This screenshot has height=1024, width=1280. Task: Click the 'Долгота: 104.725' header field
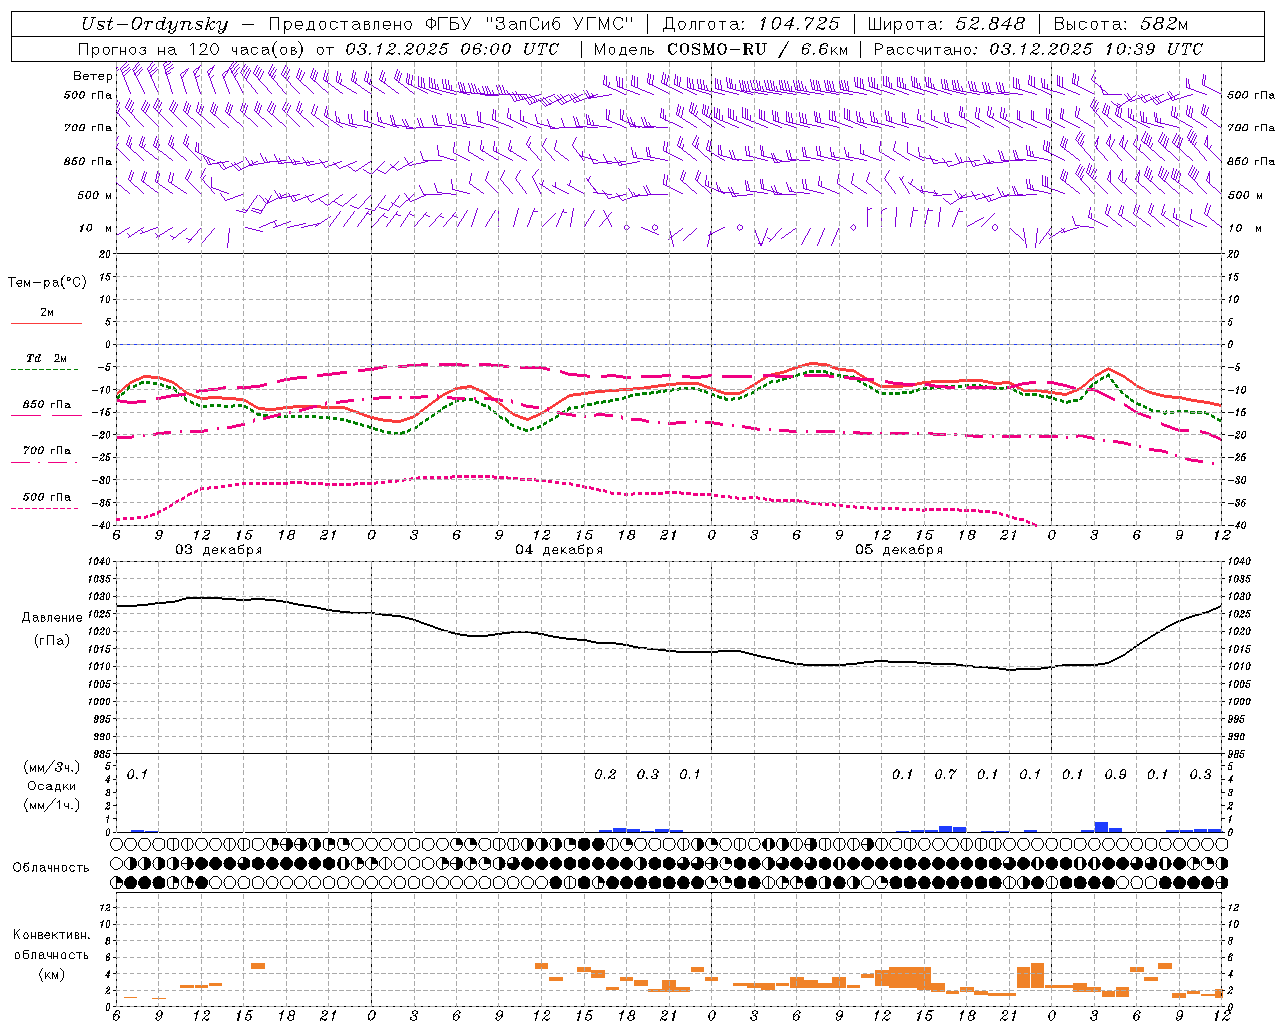click(x=751, y=25)
